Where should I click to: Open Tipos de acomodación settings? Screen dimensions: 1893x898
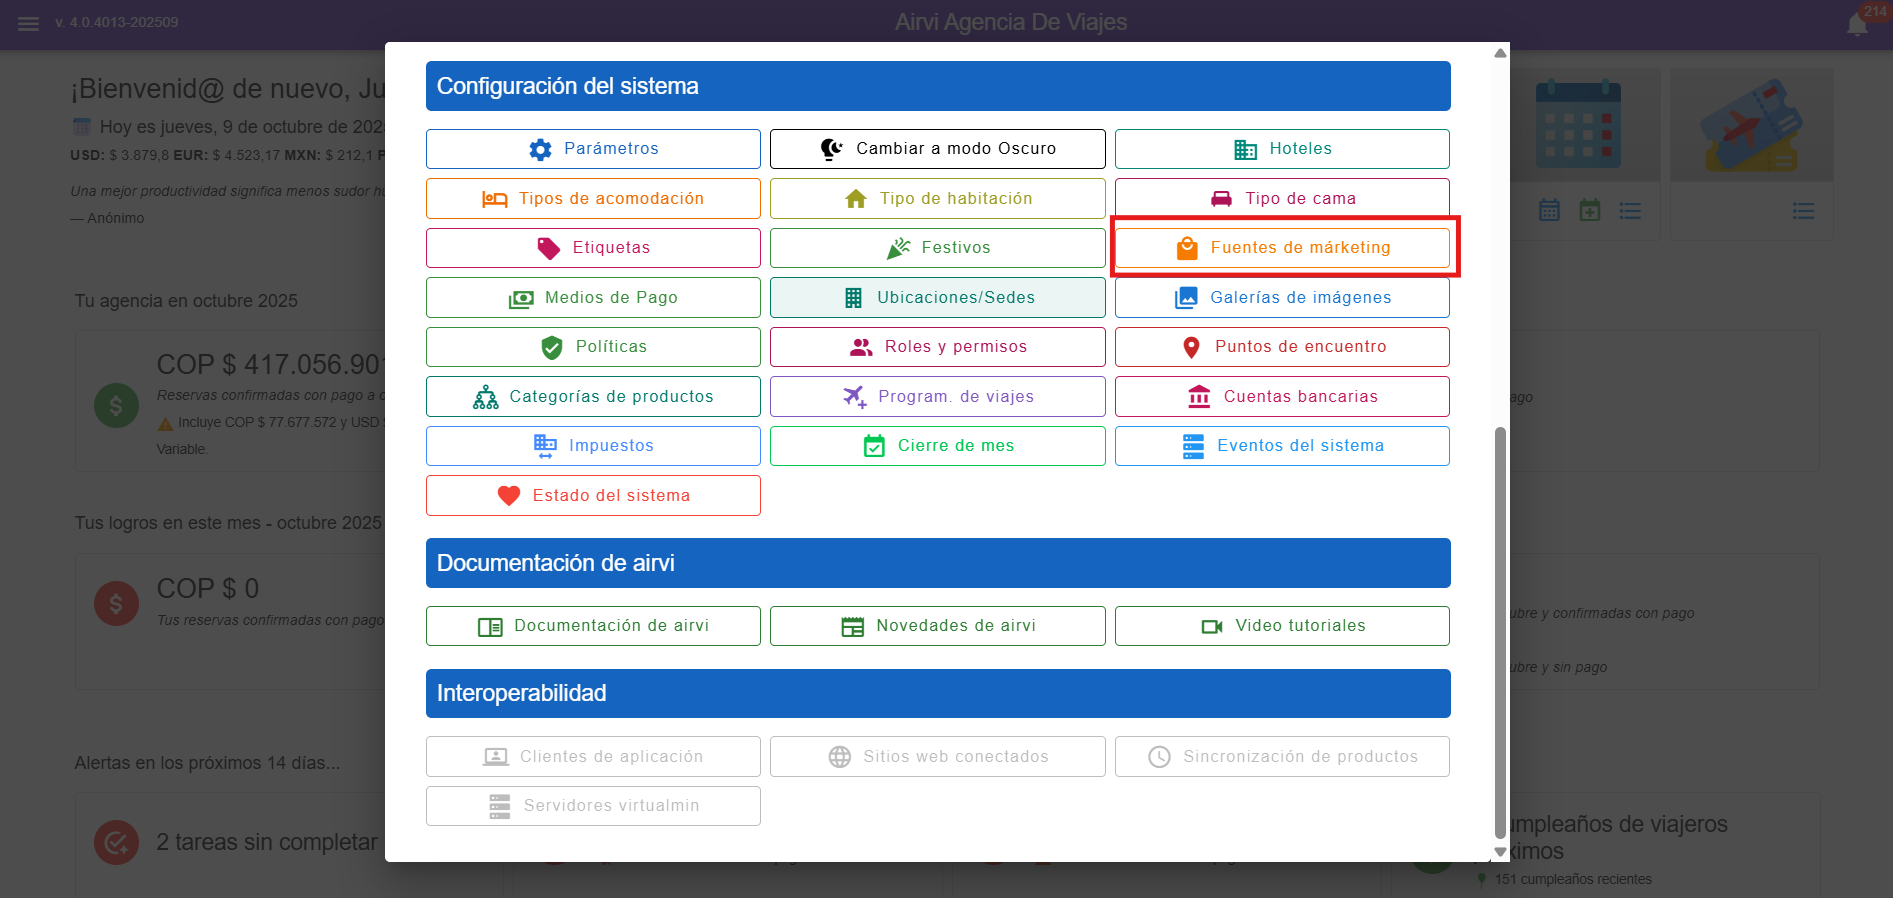[x=593, y=199]
